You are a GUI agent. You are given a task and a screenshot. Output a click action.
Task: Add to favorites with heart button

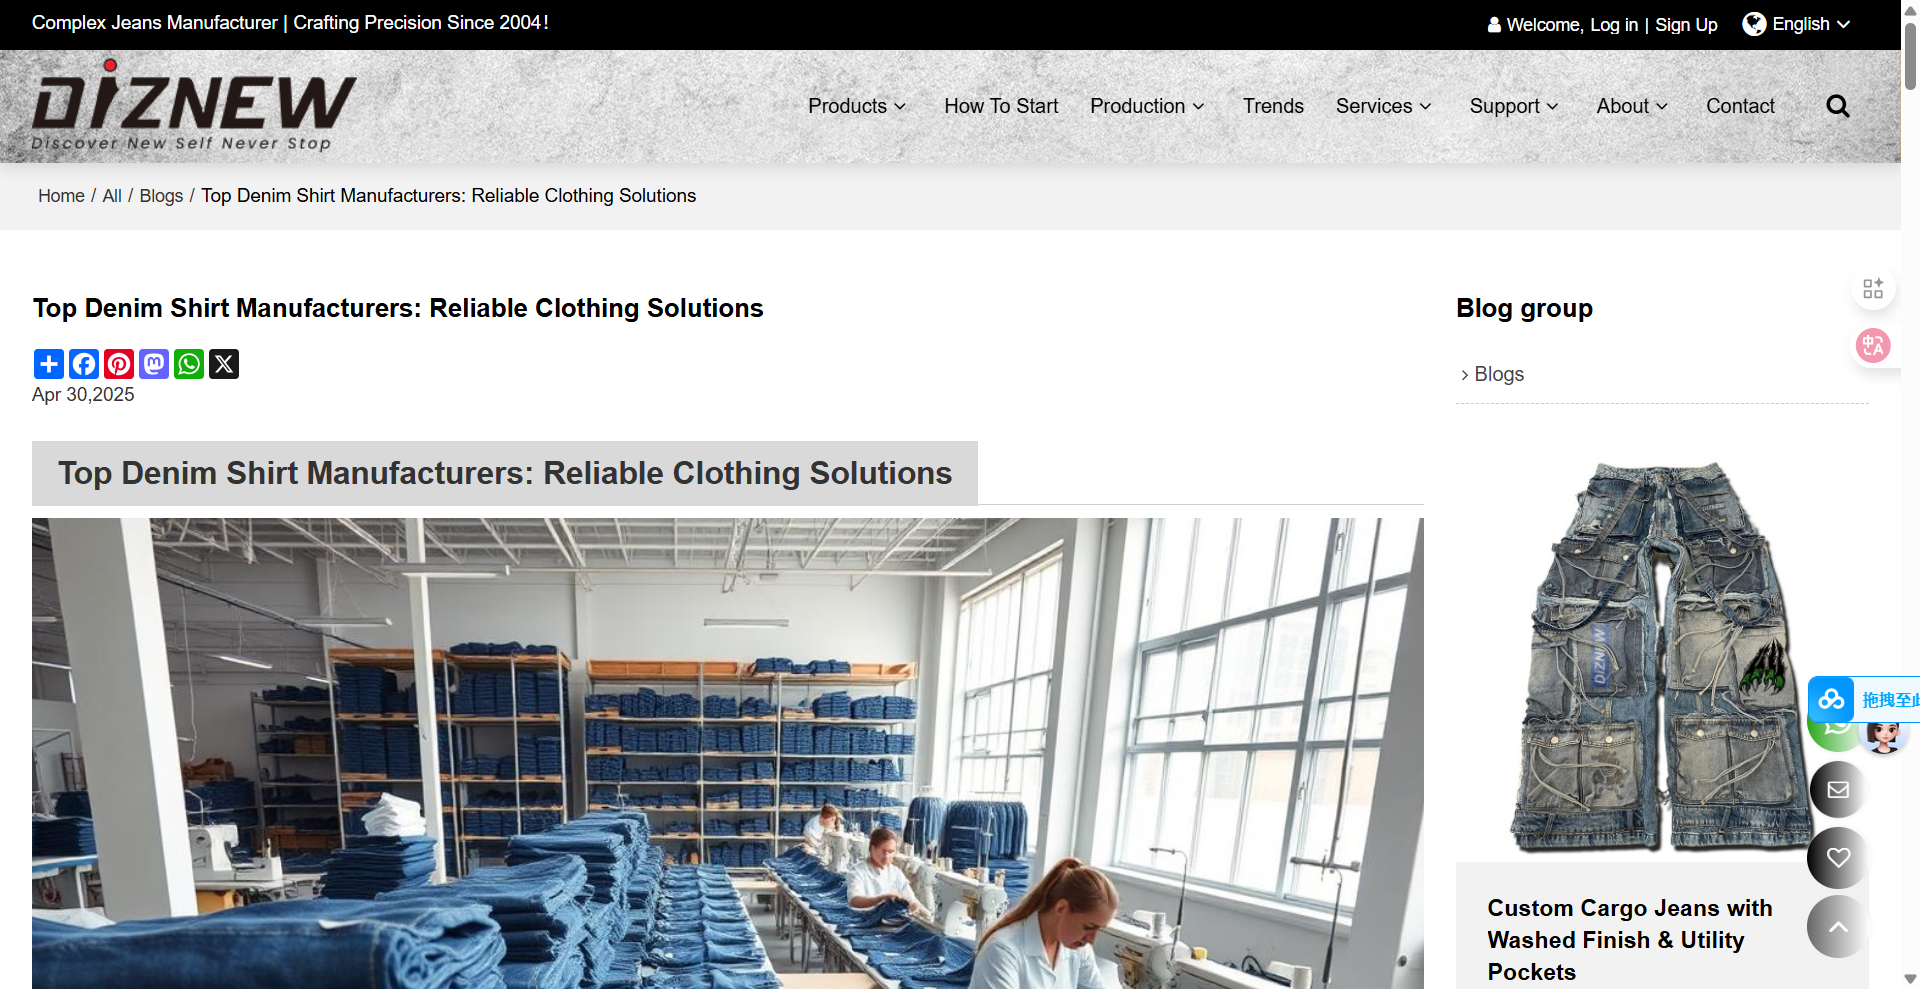1838,858
